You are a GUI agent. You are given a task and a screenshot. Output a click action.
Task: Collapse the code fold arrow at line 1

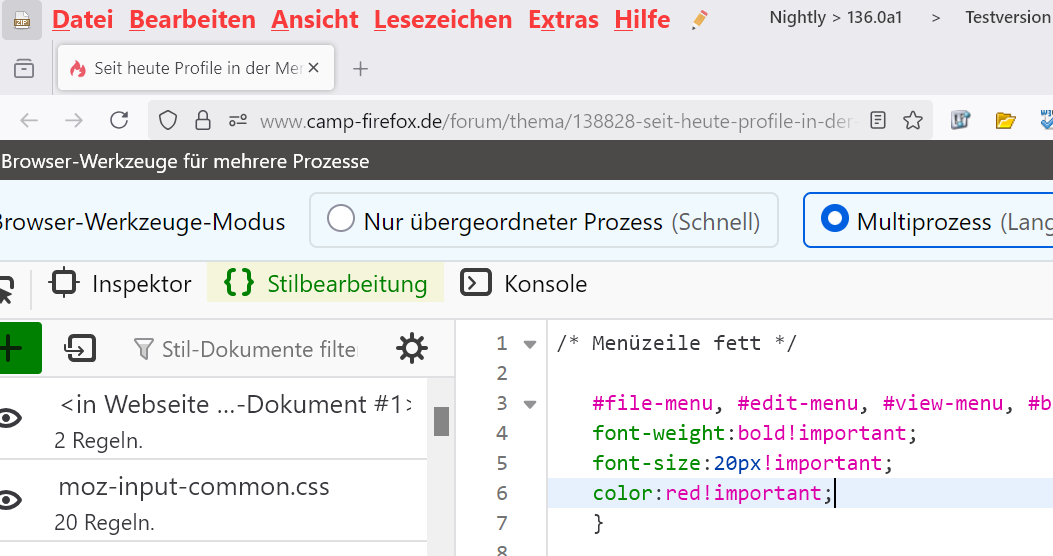530,344
